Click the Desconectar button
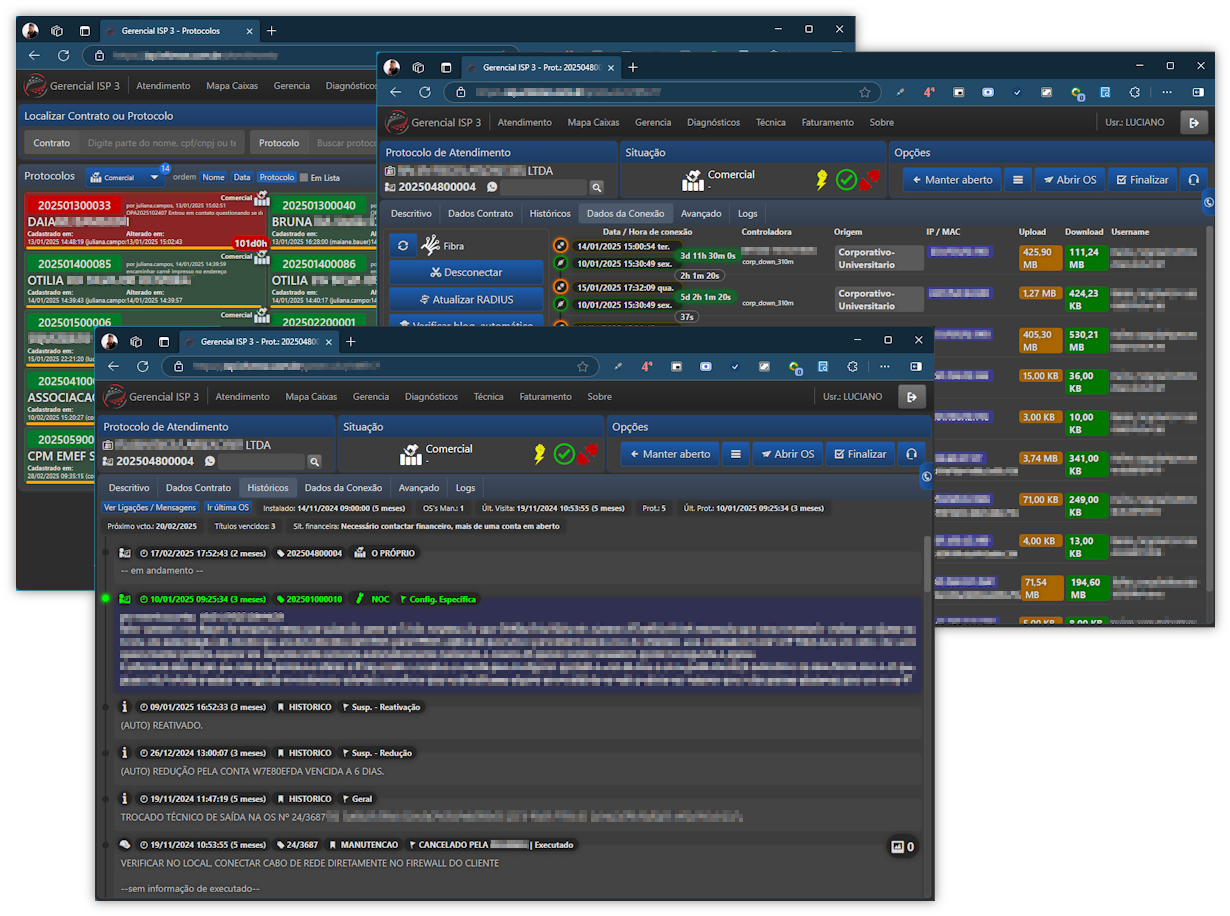Image resolution: width=1230 pixels, height=916 pixels. click(466, 272)
